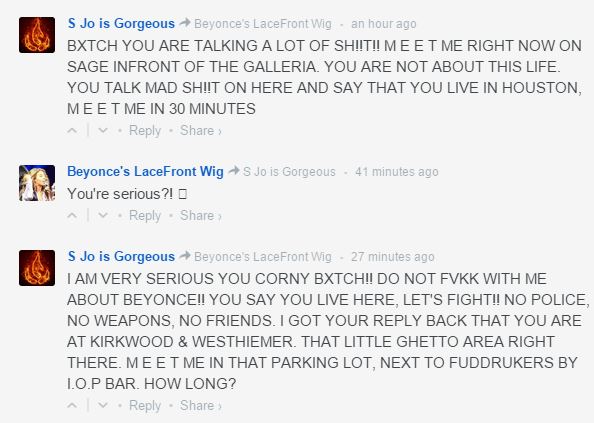Viewport: 594px width, 423px height.
Task: Downvote the first S Jo is Gorgeous comment
Action: [103, 131]
